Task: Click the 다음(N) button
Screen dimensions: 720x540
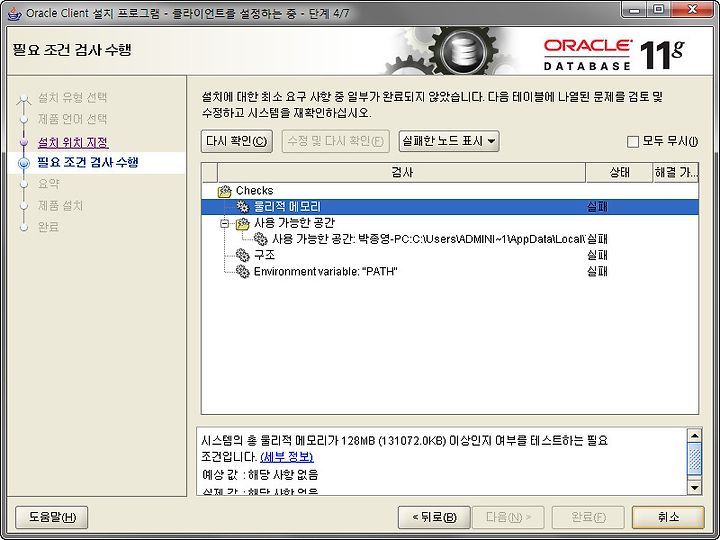Action: pyautogui.click(x=508, y=517)
